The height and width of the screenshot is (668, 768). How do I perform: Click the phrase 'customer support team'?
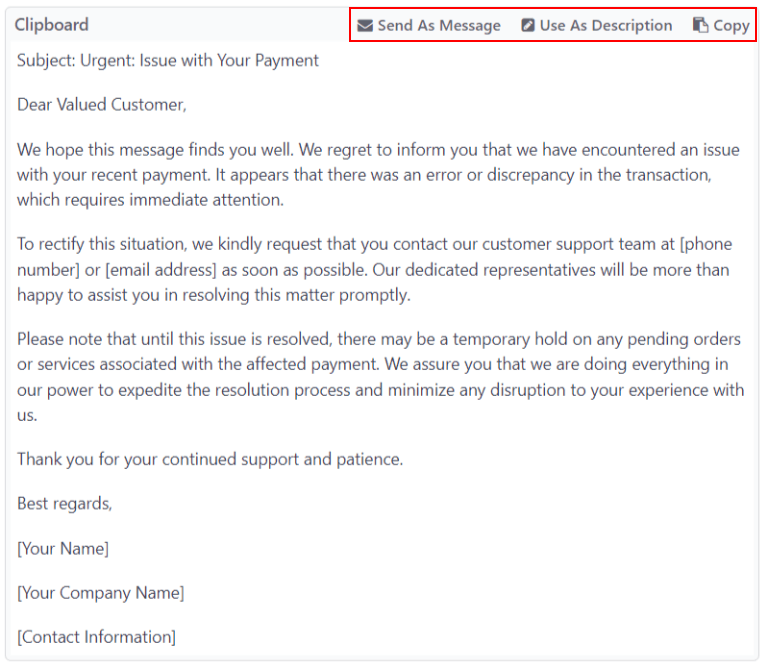coord(567,246)
